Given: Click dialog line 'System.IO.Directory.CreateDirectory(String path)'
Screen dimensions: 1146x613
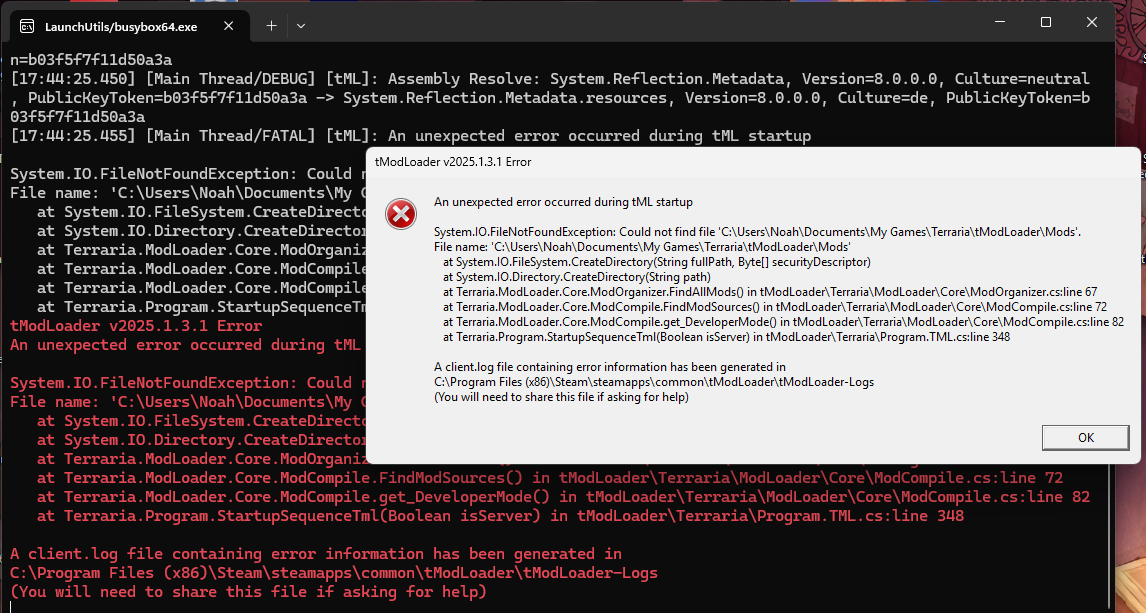Looking at the screenshot, I should [x=576, y=277].
